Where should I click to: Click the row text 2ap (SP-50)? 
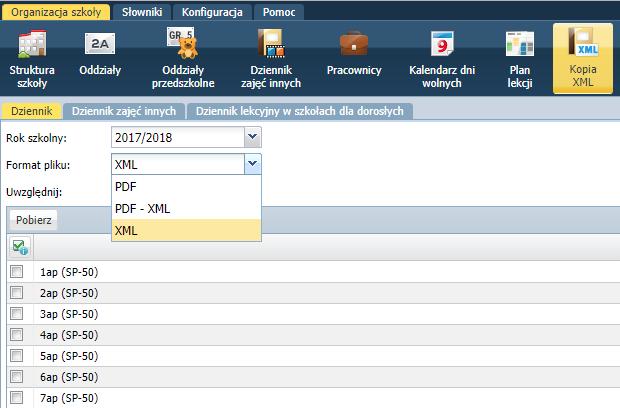[x=69, y=293]
